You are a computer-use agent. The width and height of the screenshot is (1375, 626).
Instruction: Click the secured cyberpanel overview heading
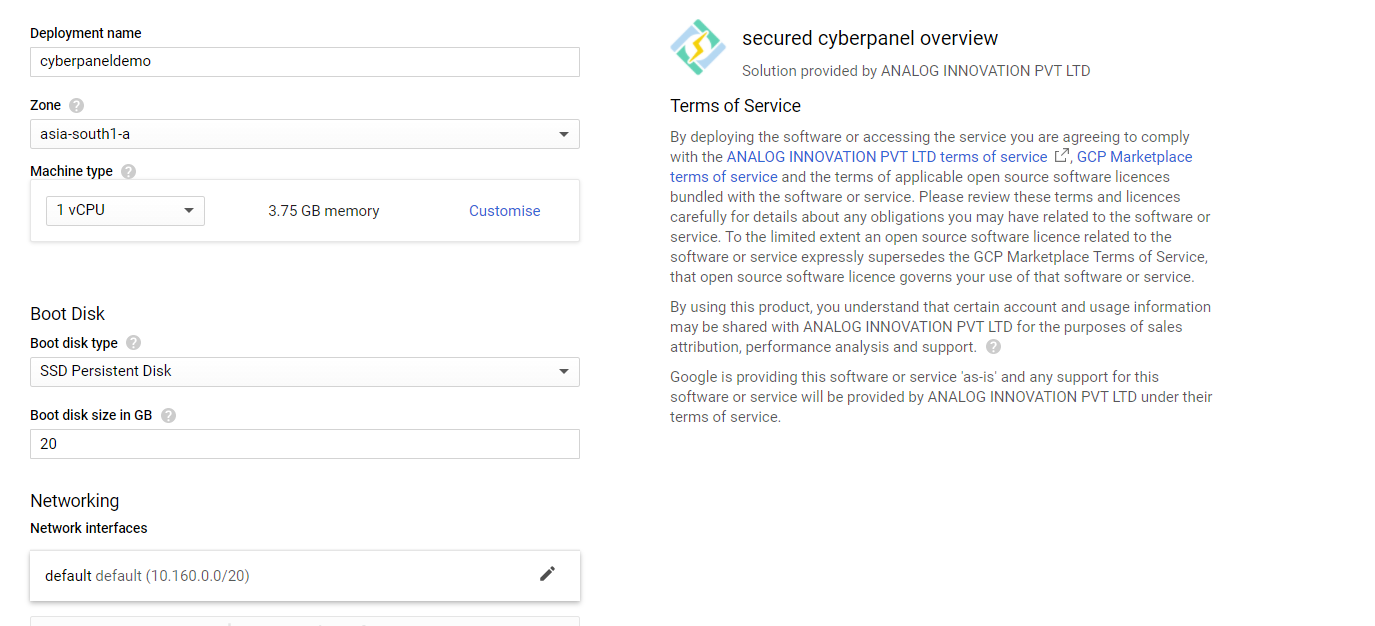870,38
